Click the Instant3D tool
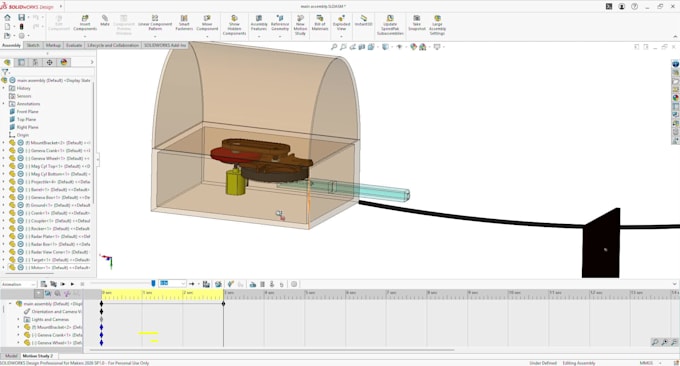 (363, 20)
